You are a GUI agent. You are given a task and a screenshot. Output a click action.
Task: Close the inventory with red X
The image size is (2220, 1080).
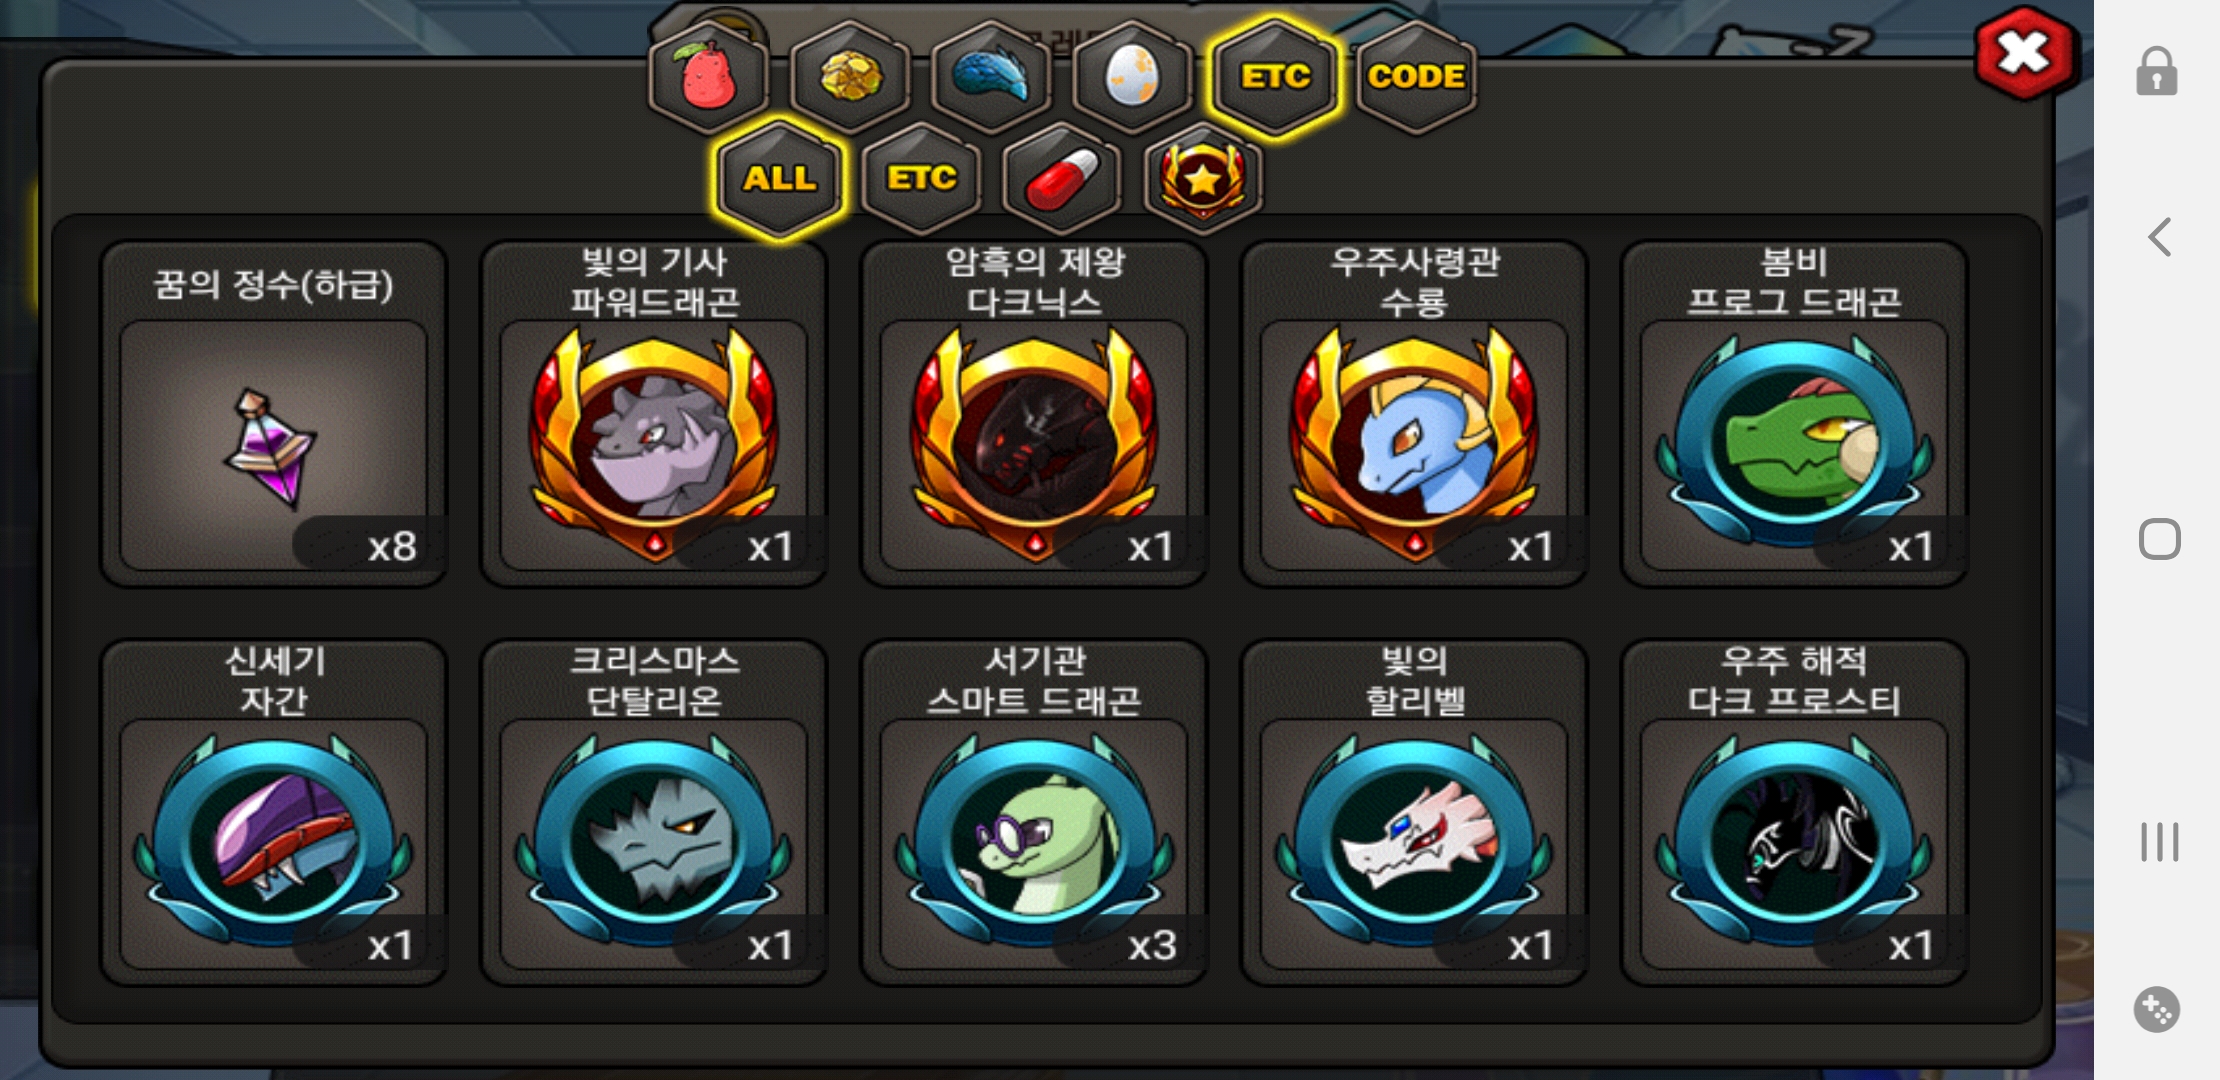[2024, 54]
